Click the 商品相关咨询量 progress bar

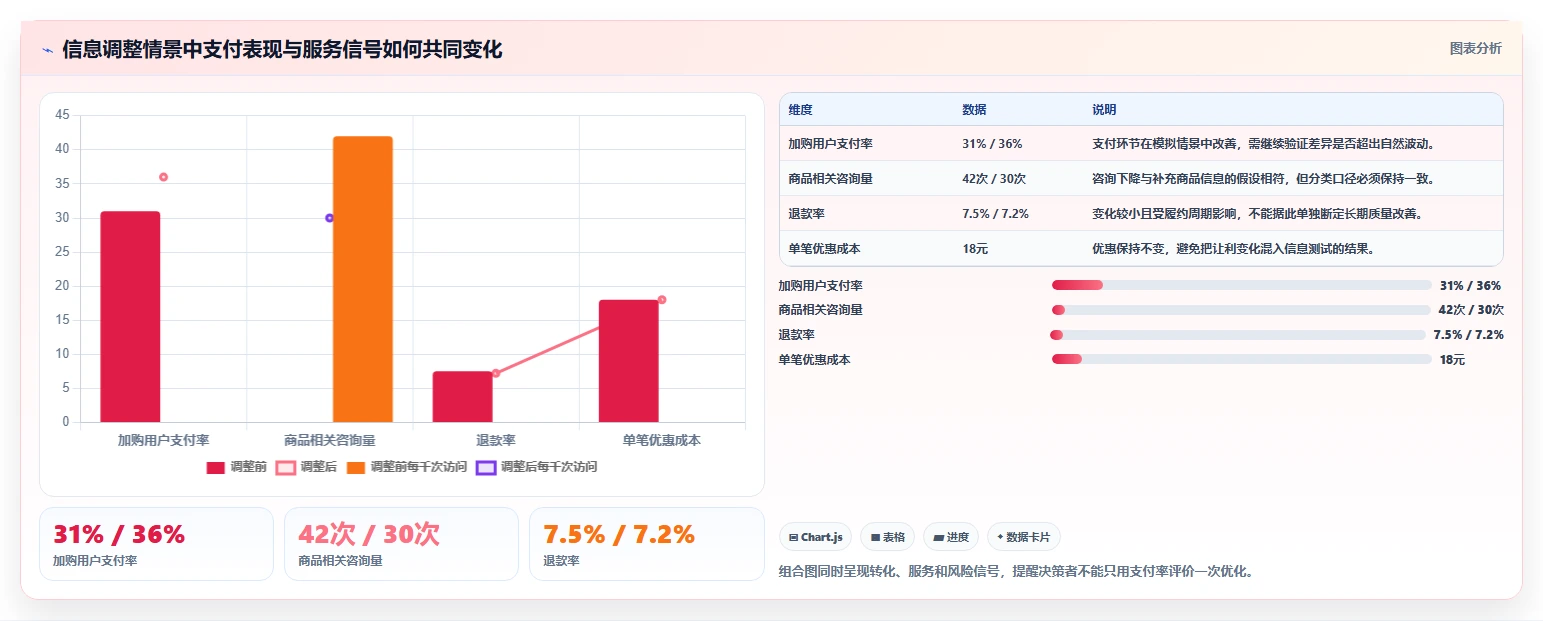(x=1241, y=310)
